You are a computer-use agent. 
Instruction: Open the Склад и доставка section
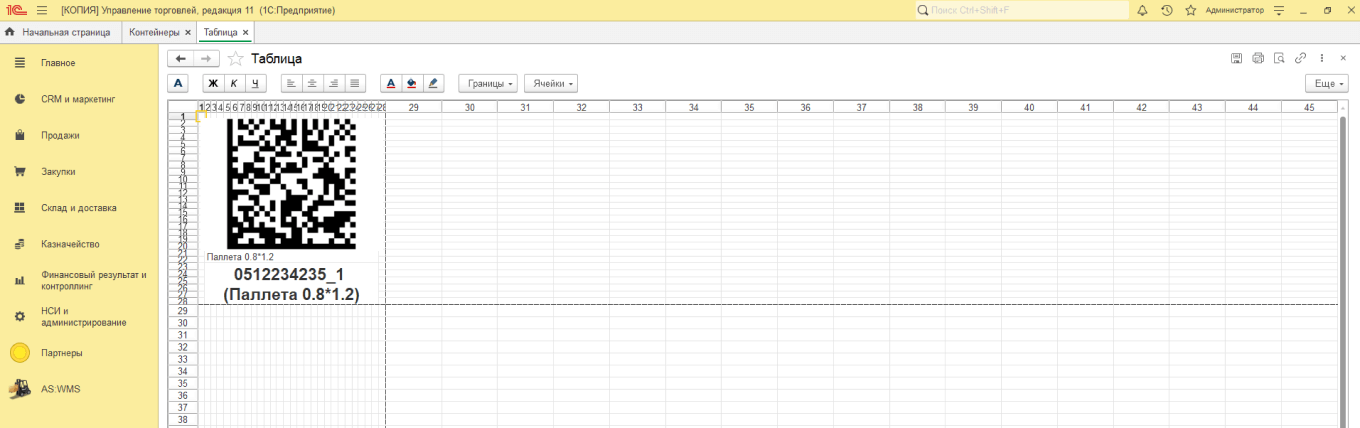pyautogui.click(x=80, y=208)
